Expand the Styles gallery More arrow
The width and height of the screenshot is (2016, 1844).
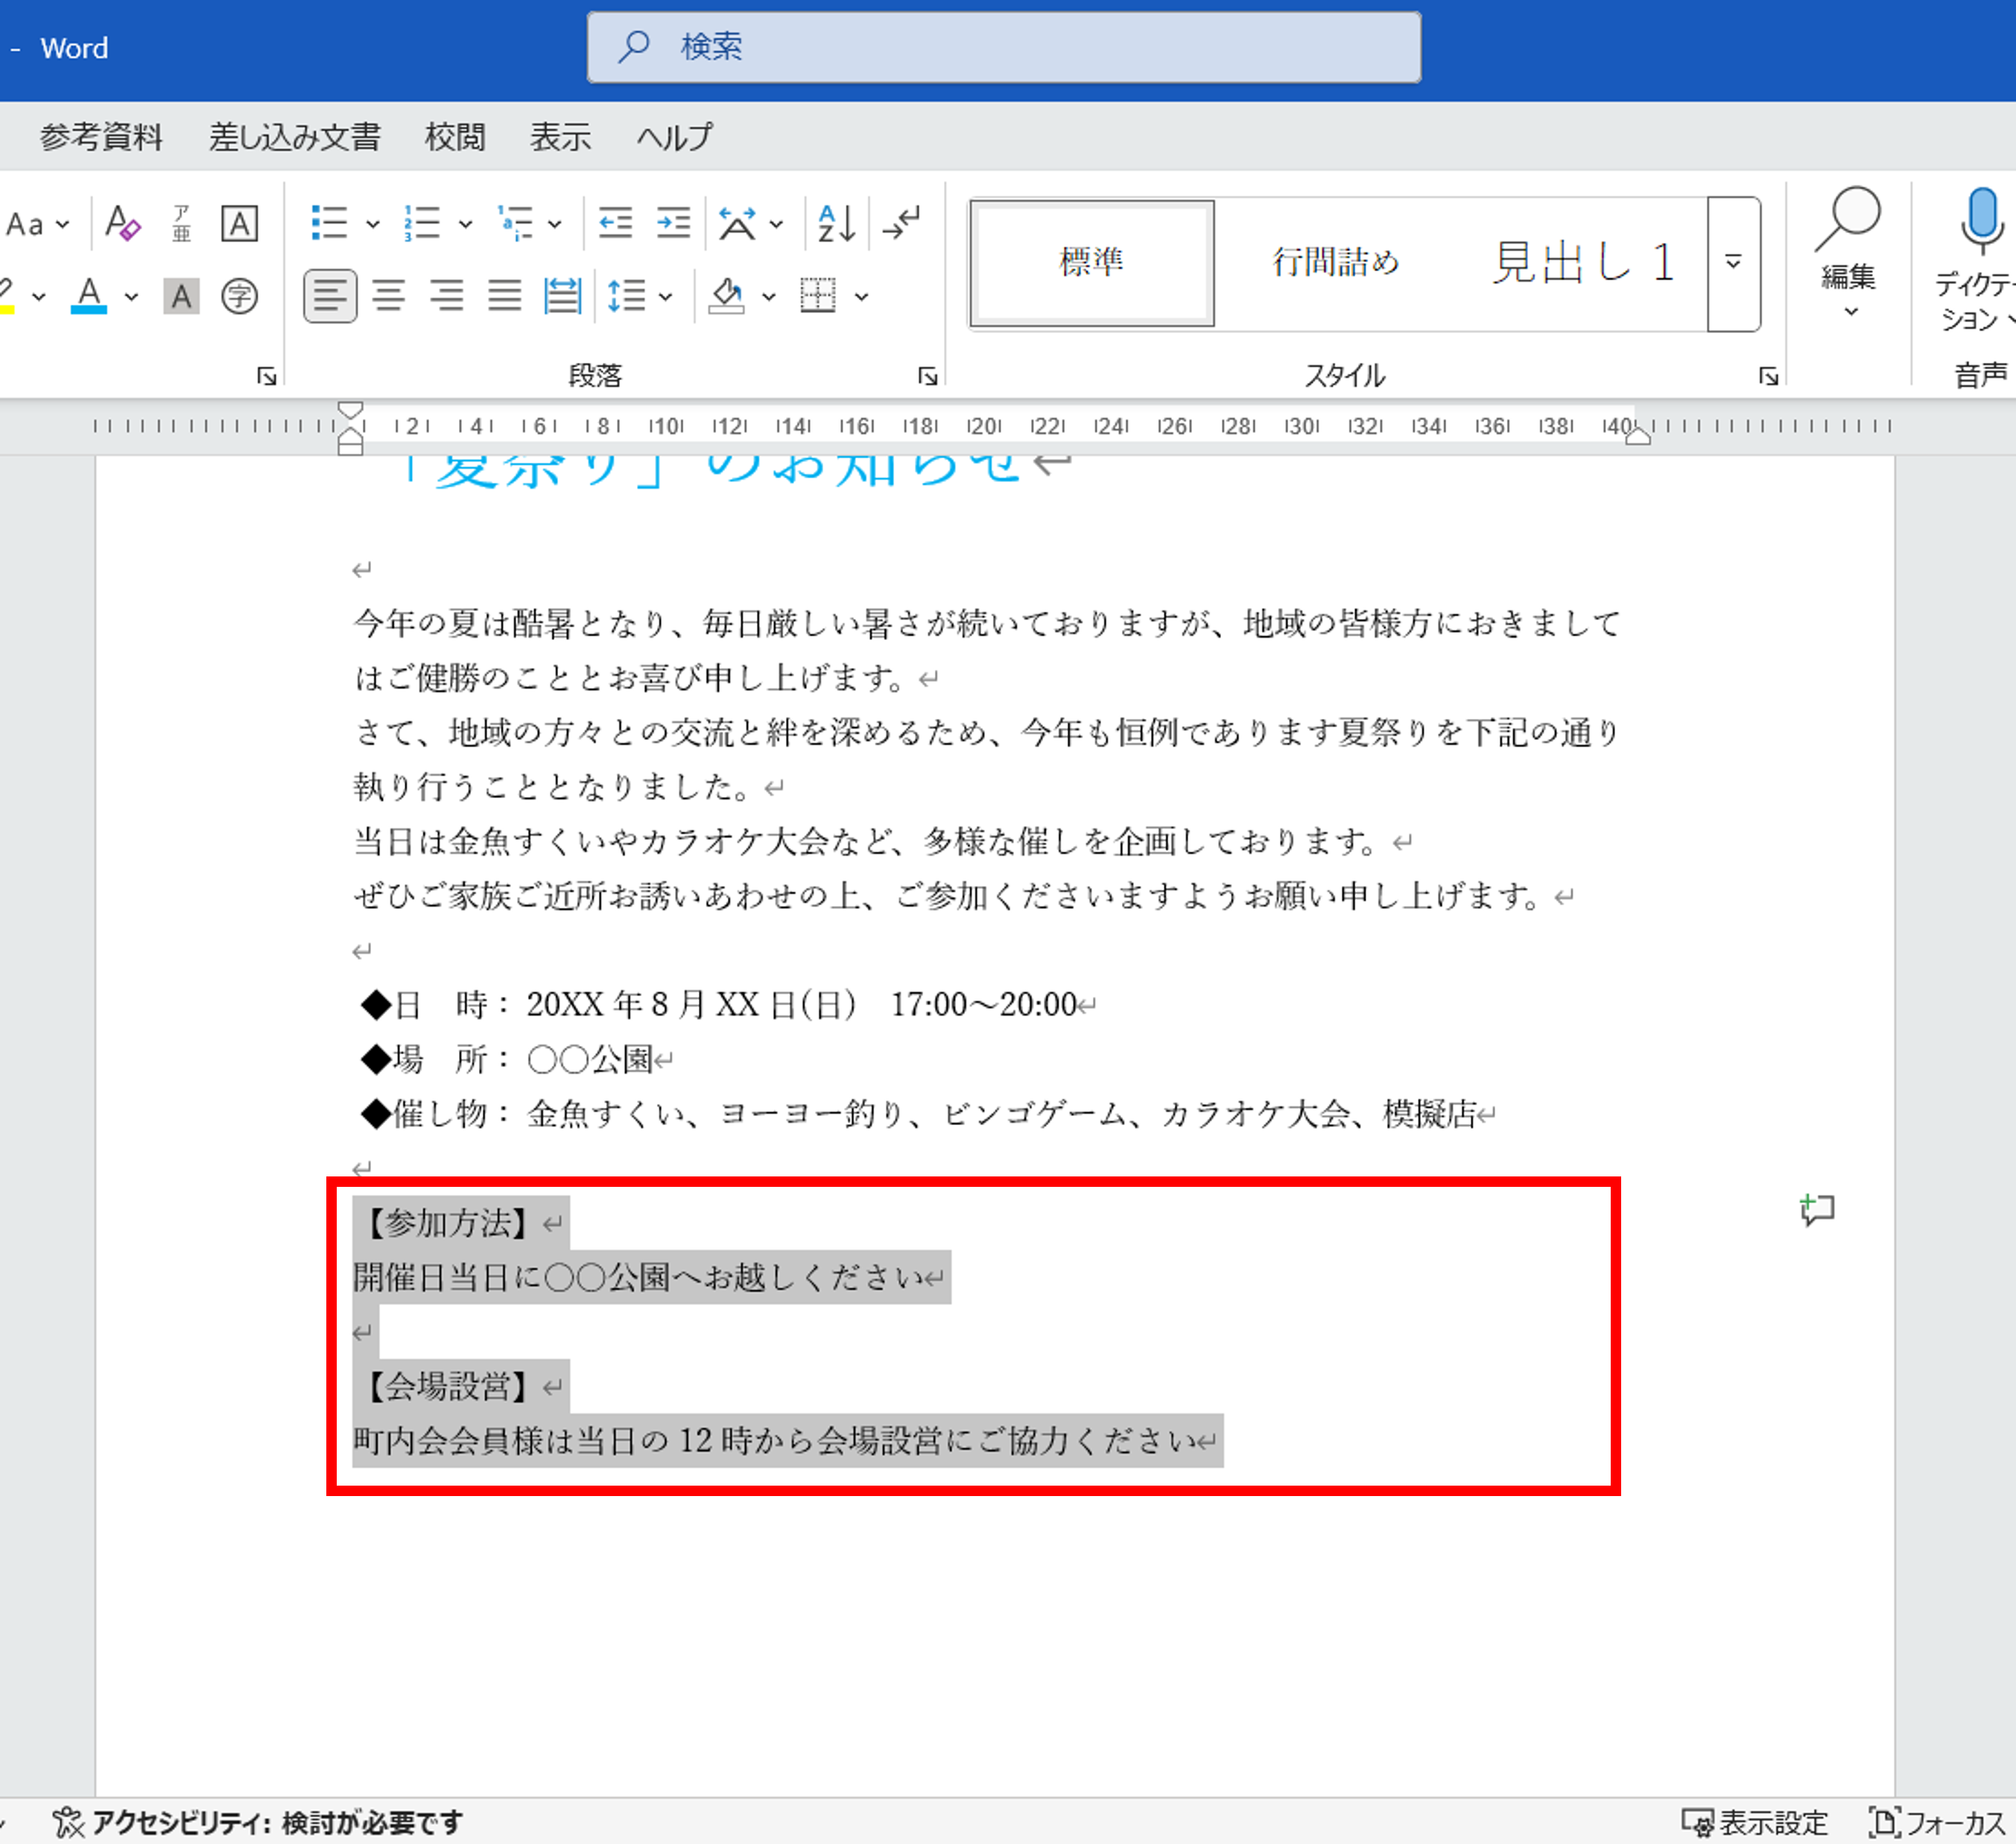(x=1733, y=263)
